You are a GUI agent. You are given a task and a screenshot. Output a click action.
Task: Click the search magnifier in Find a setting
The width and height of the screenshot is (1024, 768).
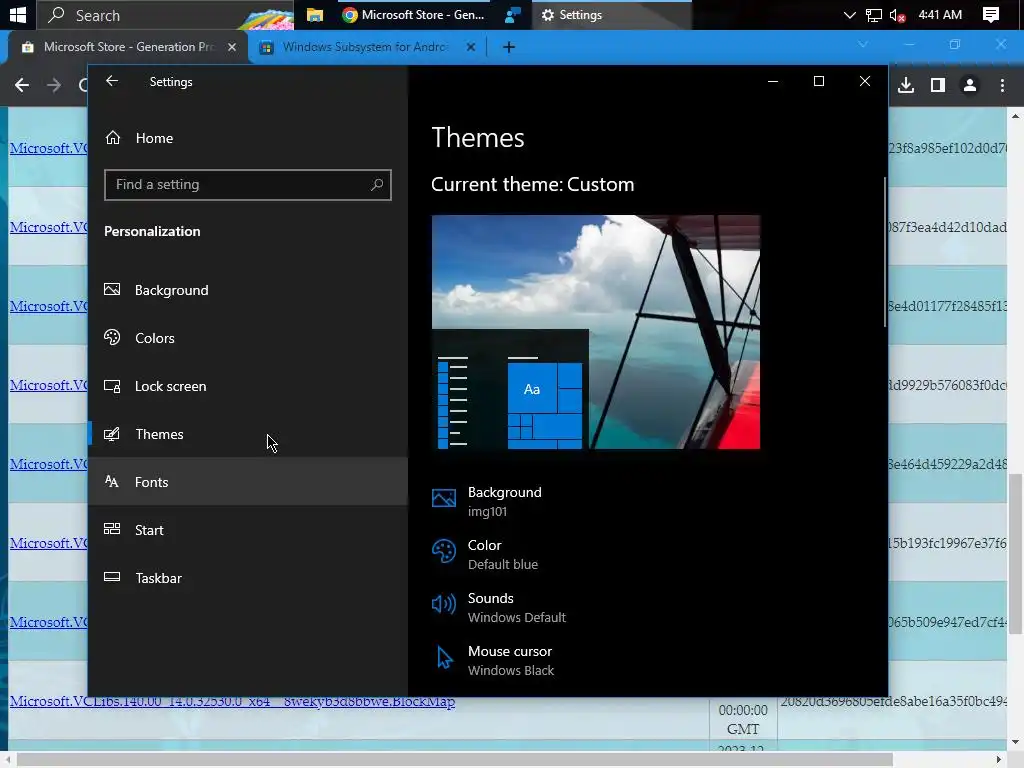click(377, 185)
